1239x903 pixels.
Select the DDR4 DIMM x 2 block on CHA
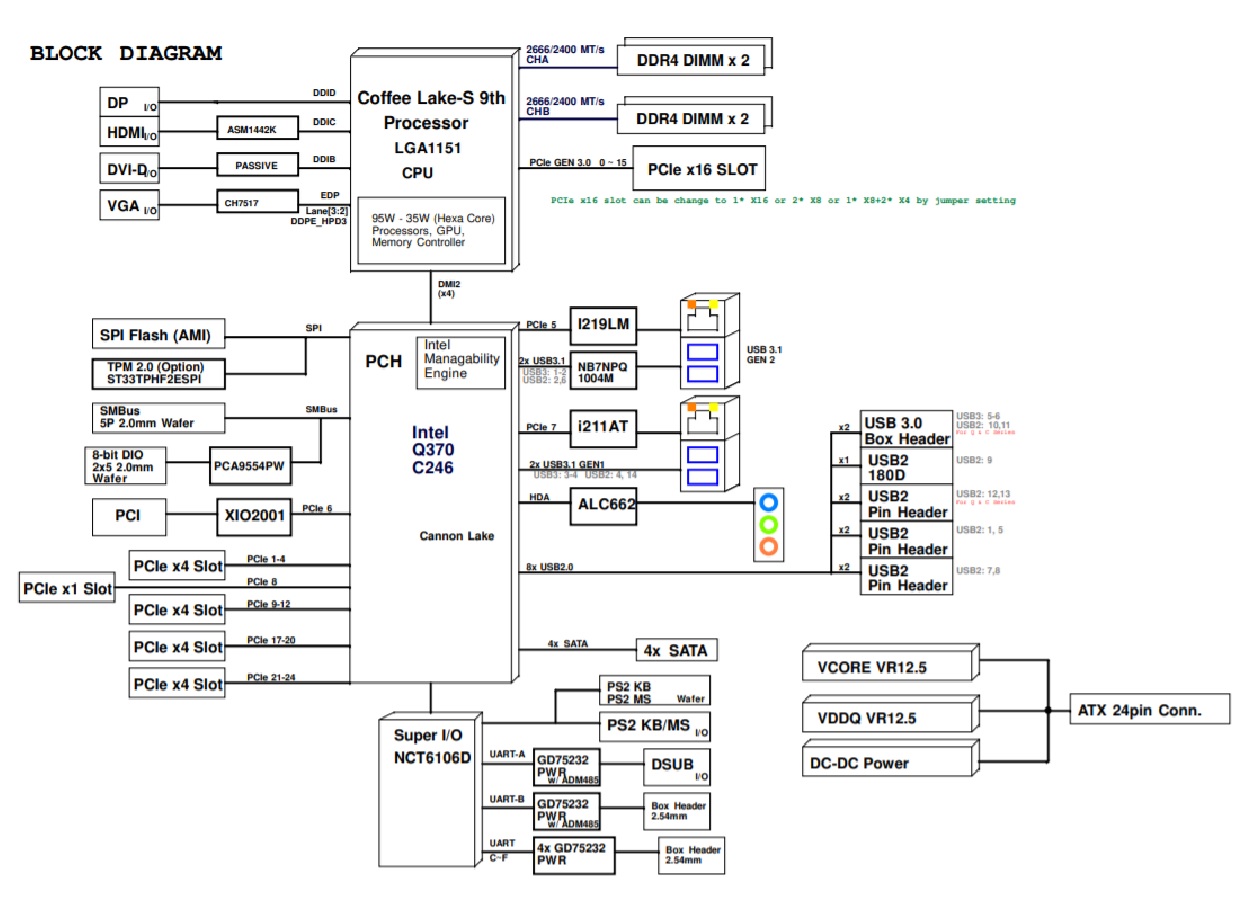(x=692, y=60)
